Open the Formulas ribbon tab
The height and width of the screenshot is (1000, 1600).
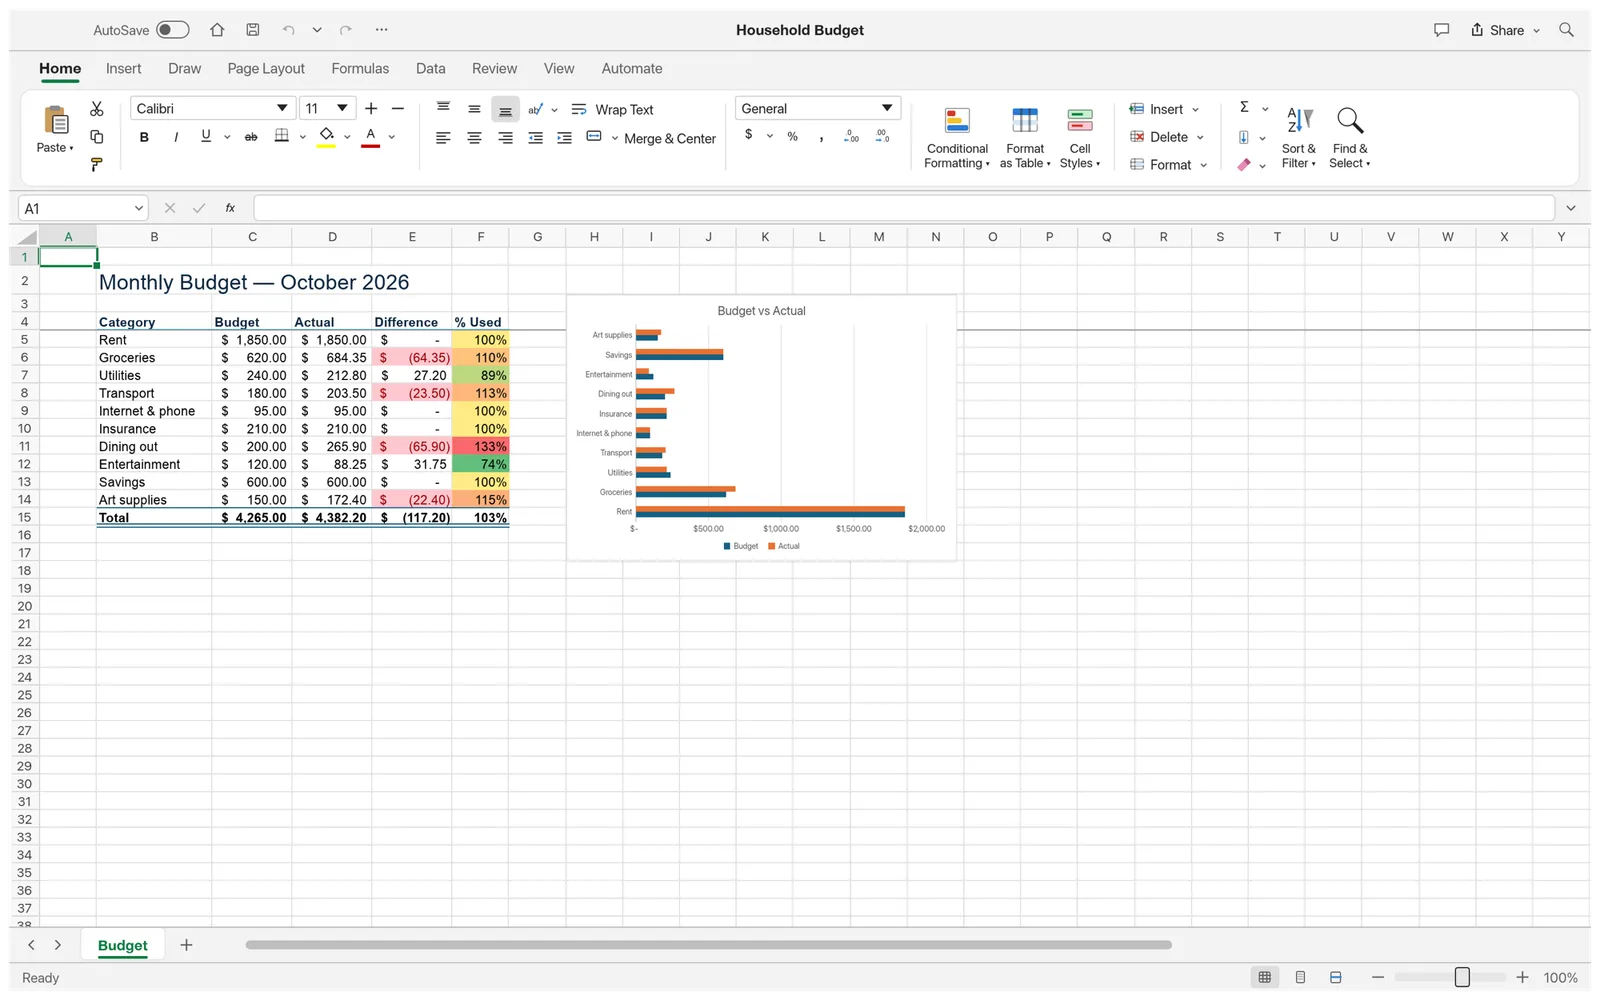(360, 69)
